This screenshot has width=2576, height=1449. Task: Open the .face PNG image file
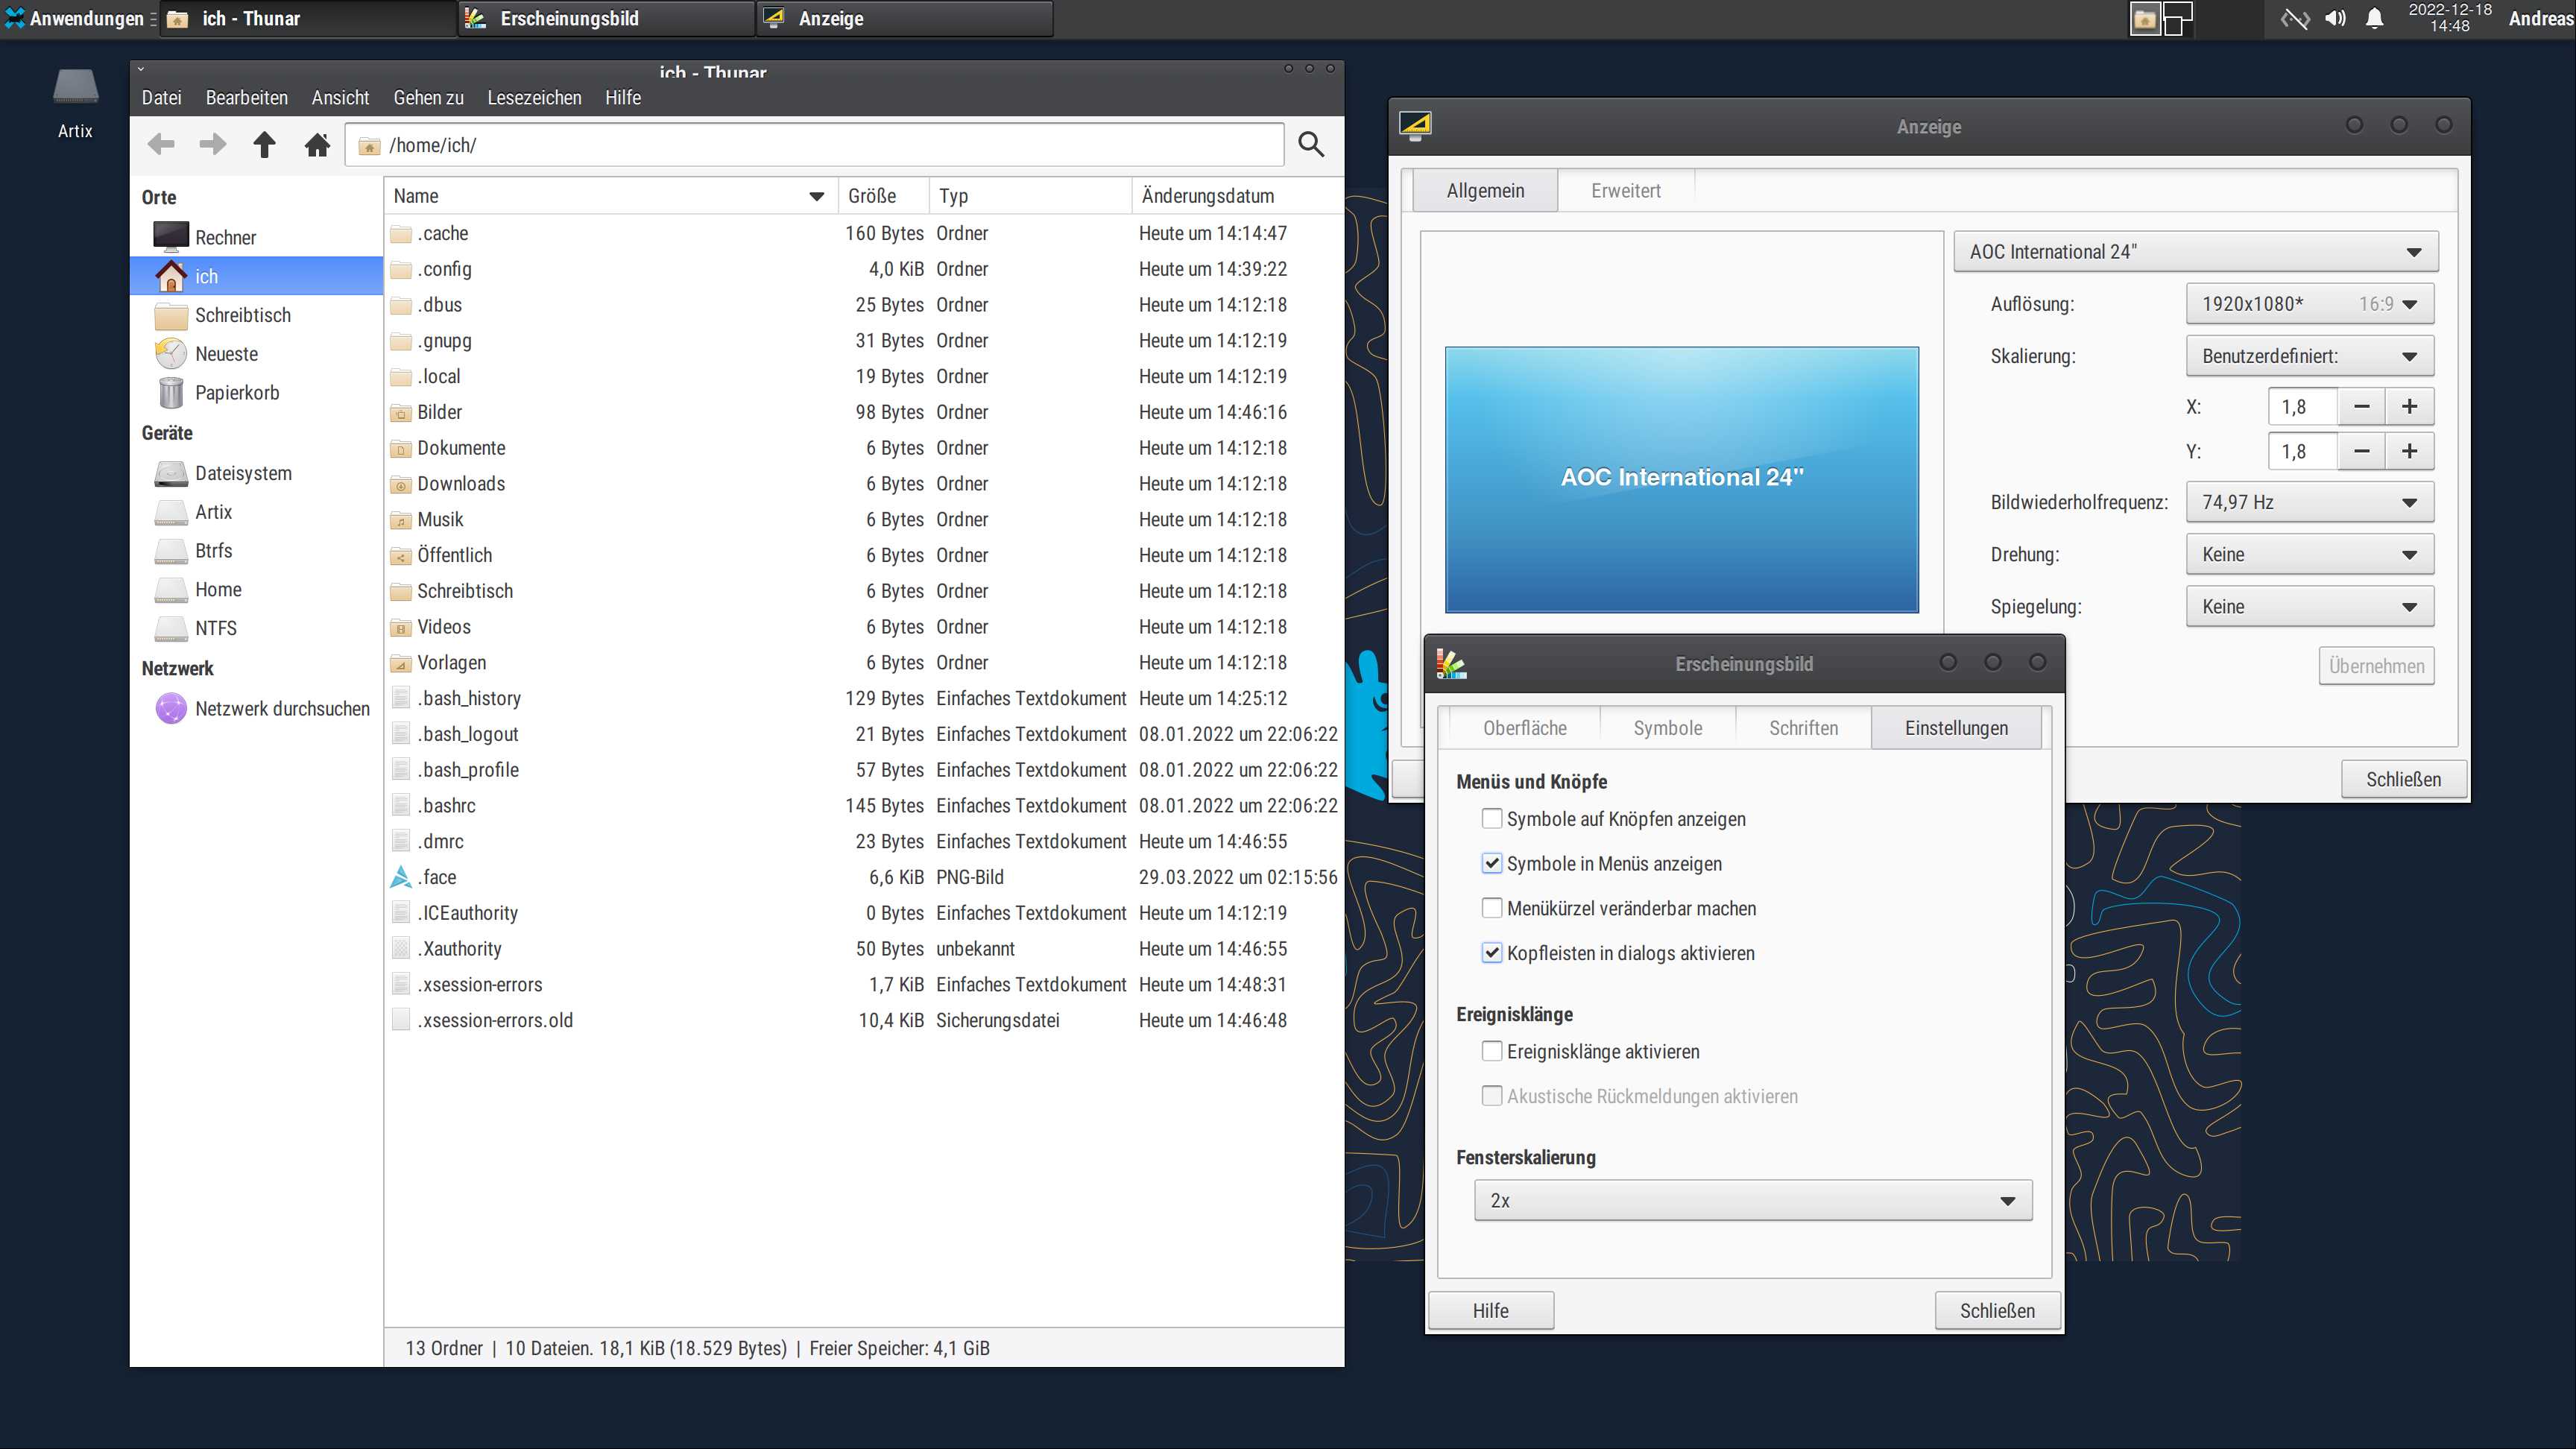coord(438,877)
